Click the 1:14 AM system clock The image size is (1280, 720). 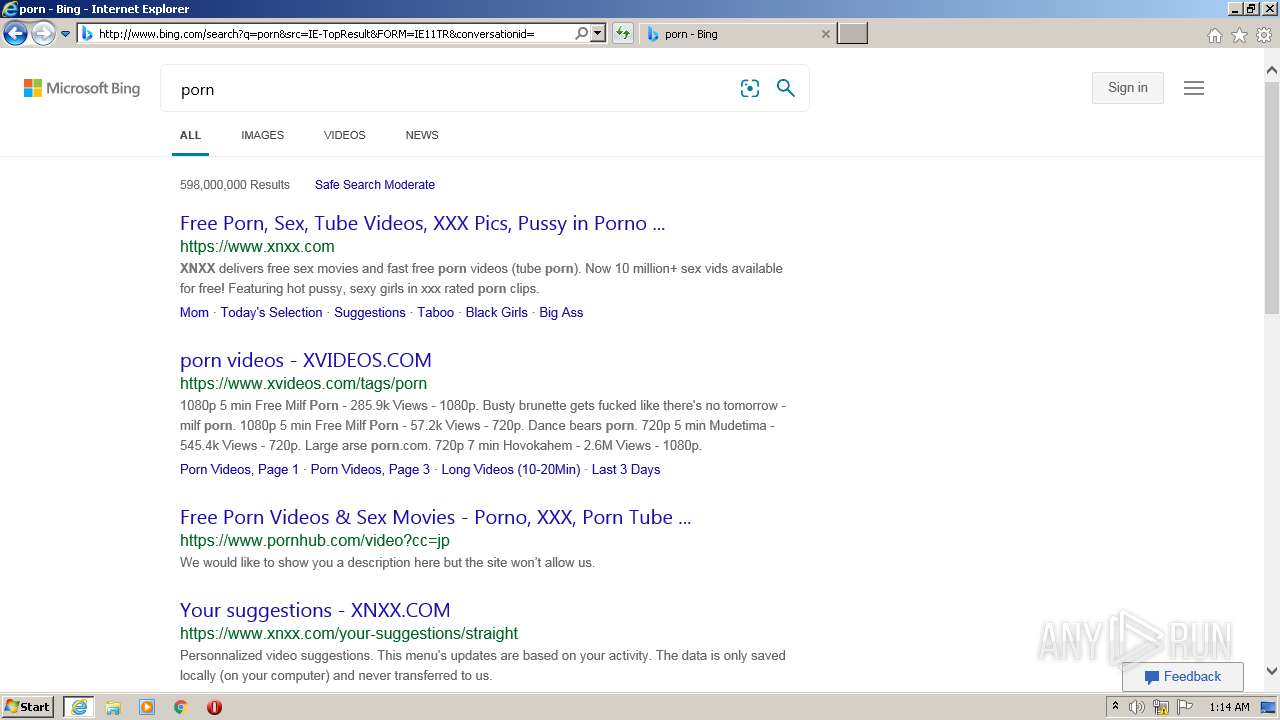coord(1230,707)
